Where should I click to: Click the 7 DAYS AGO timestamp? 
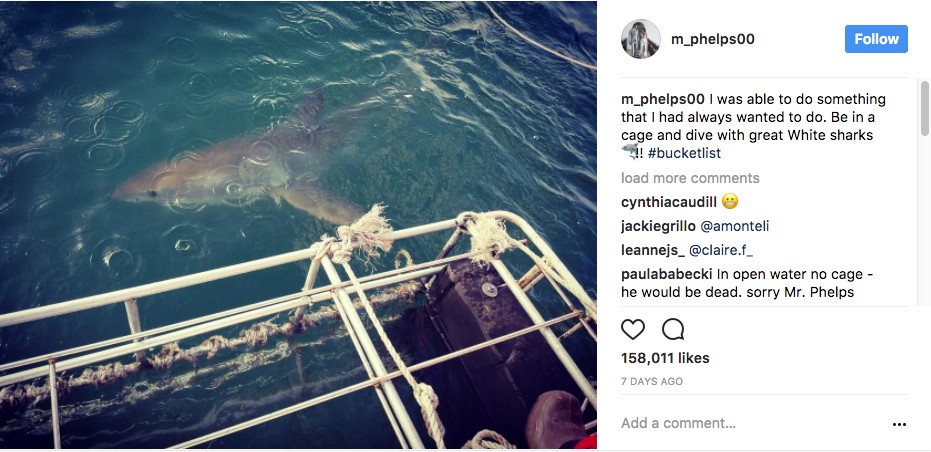point(652,382)
